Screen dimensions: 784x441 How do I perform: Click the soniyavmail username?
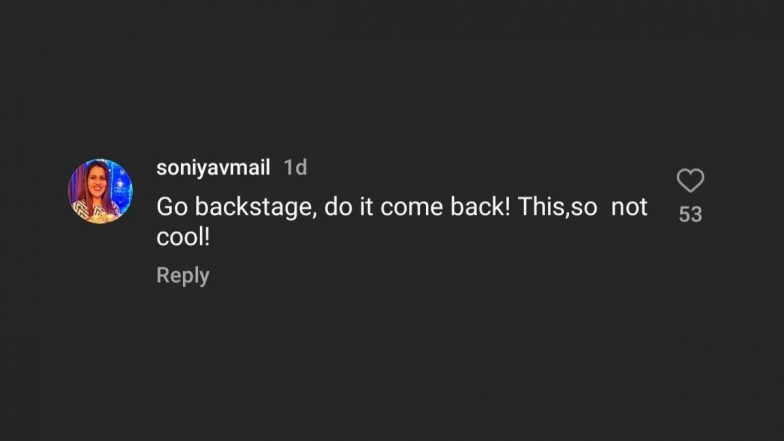pyautogui.click(x=213, y=168)
